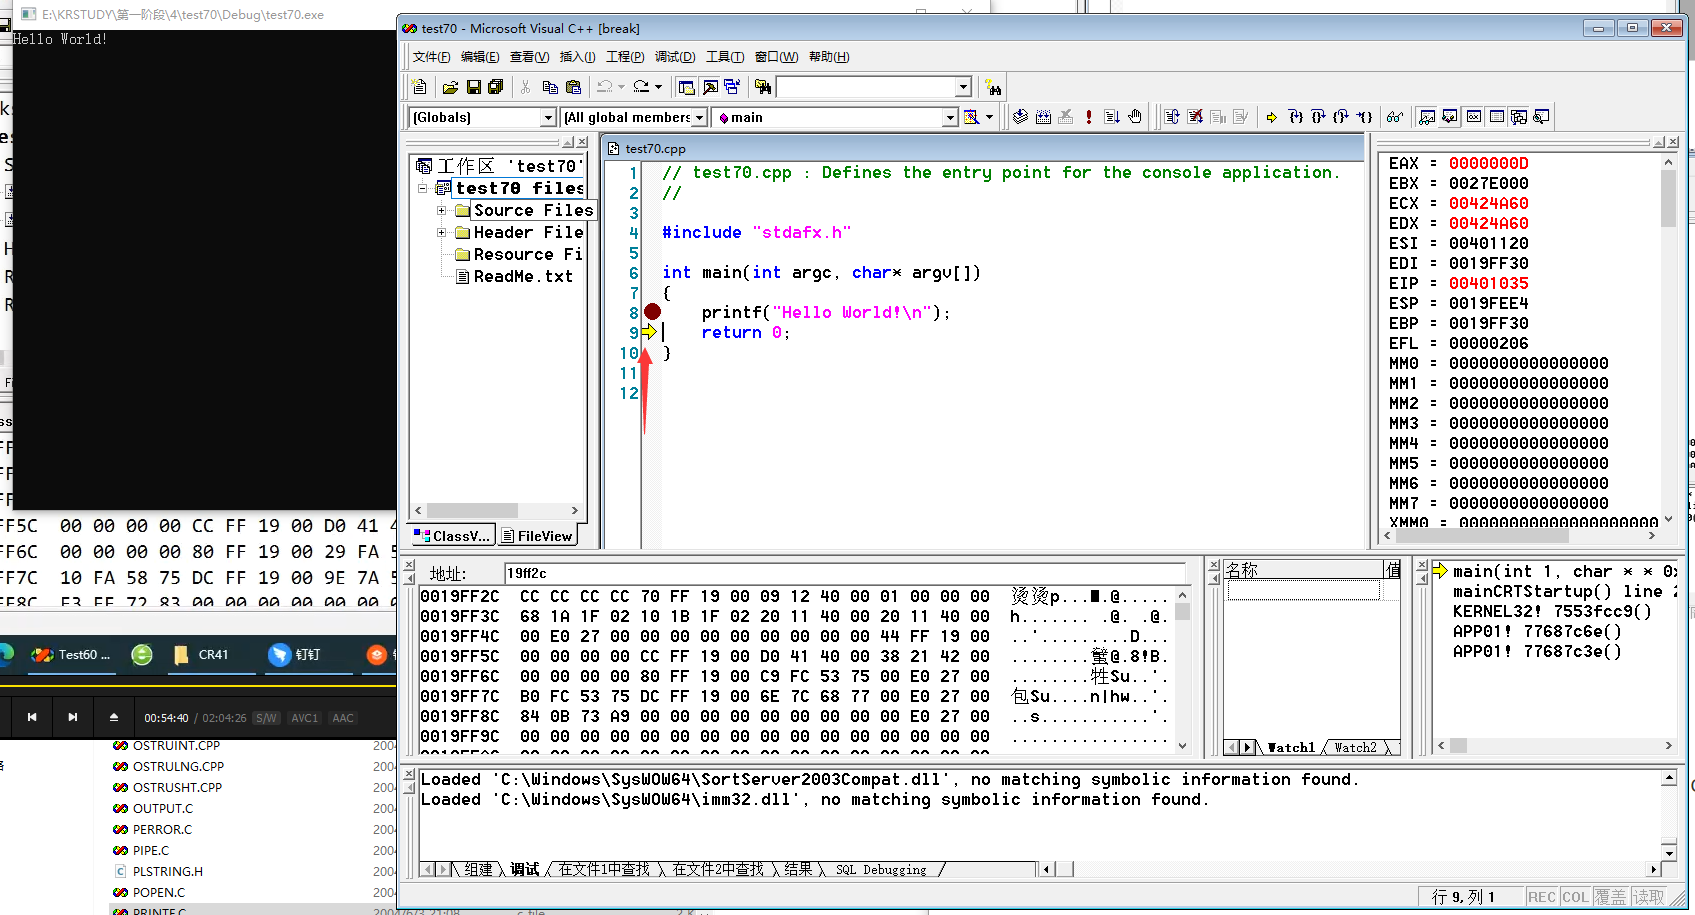Toggle the Call Stack window icon

click(x=1518, y=117)
